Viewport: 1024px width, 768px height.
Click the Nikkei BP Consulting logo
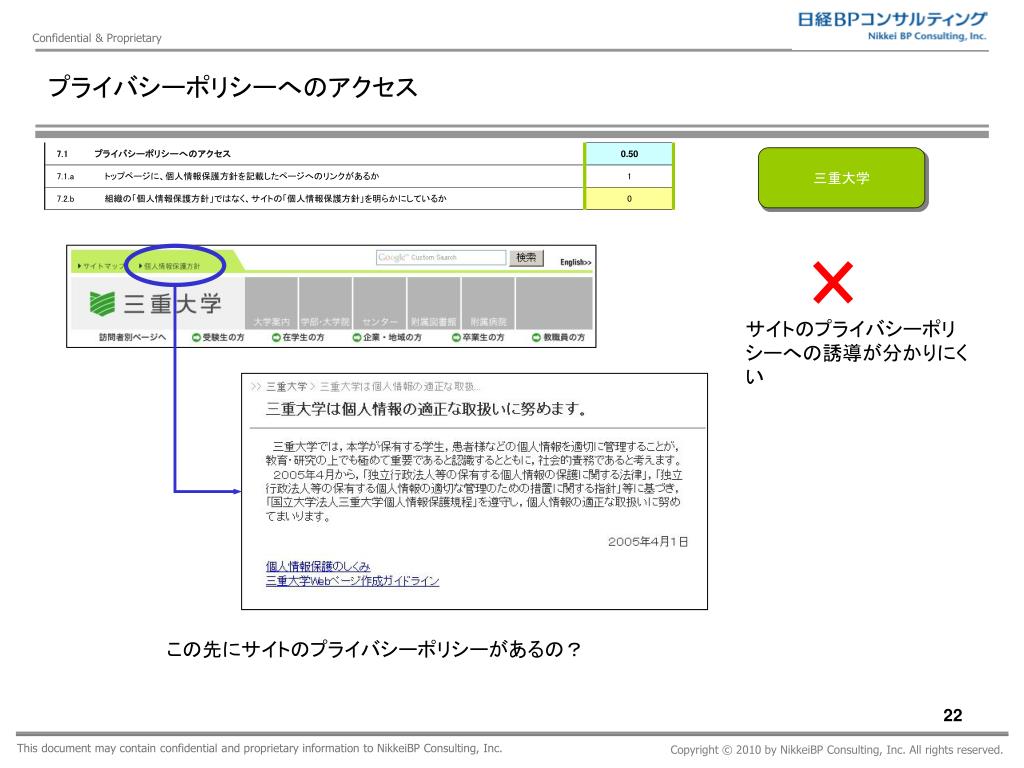tap(892, 26)
